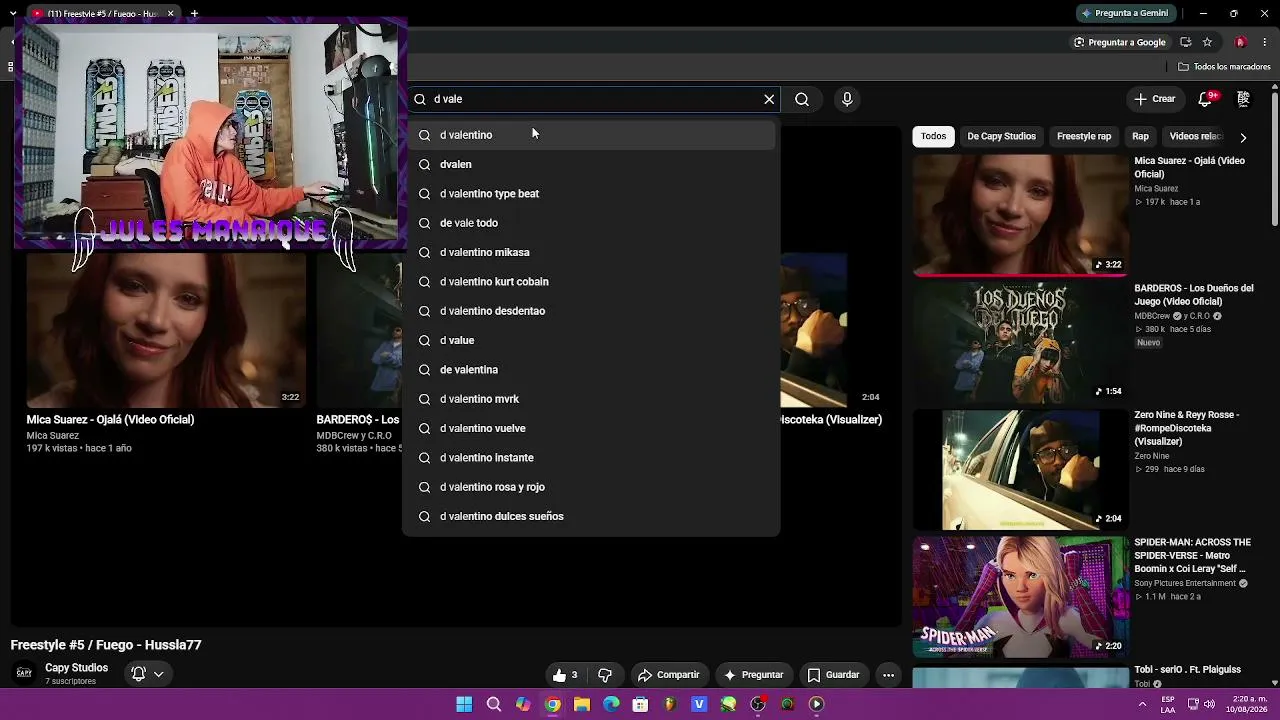Select the Todos filter chip
The height and width of the screenshot is (720, 1280).
click(x=933, y=136)
